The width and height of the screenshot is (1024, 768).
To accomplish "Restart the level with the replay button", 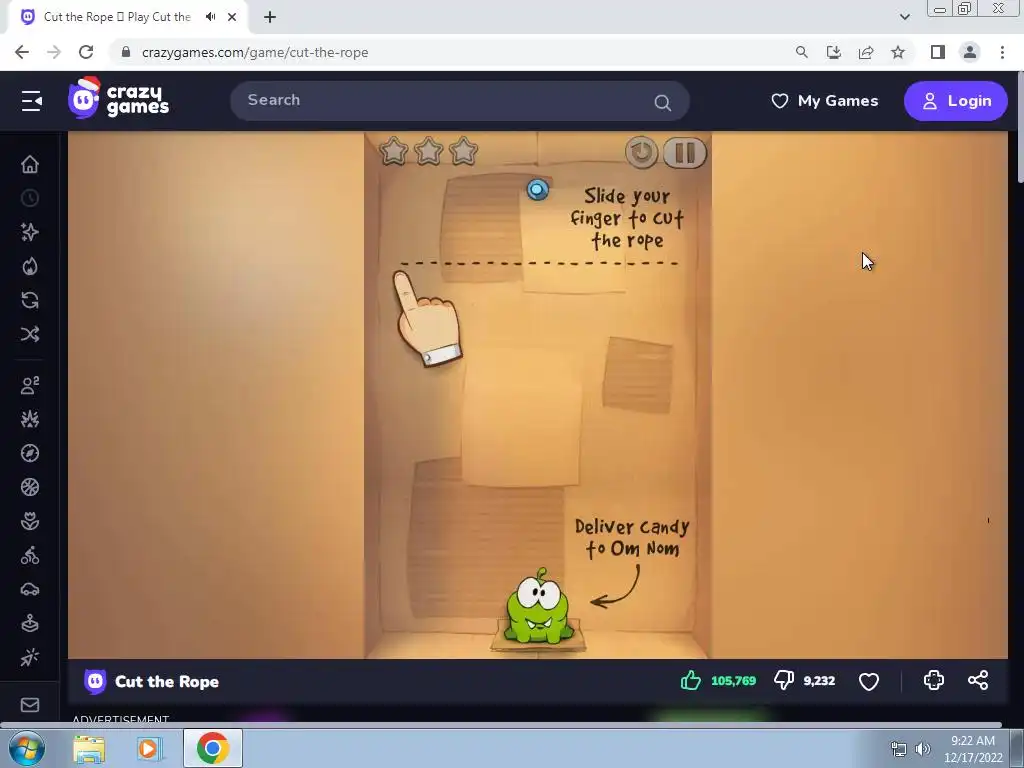I will pos(641,153).
